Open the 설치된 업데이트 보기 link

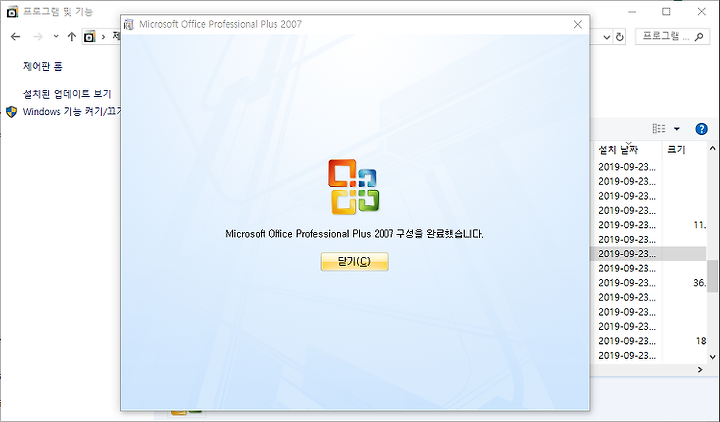pyautogui.click(x=67, y=94)
